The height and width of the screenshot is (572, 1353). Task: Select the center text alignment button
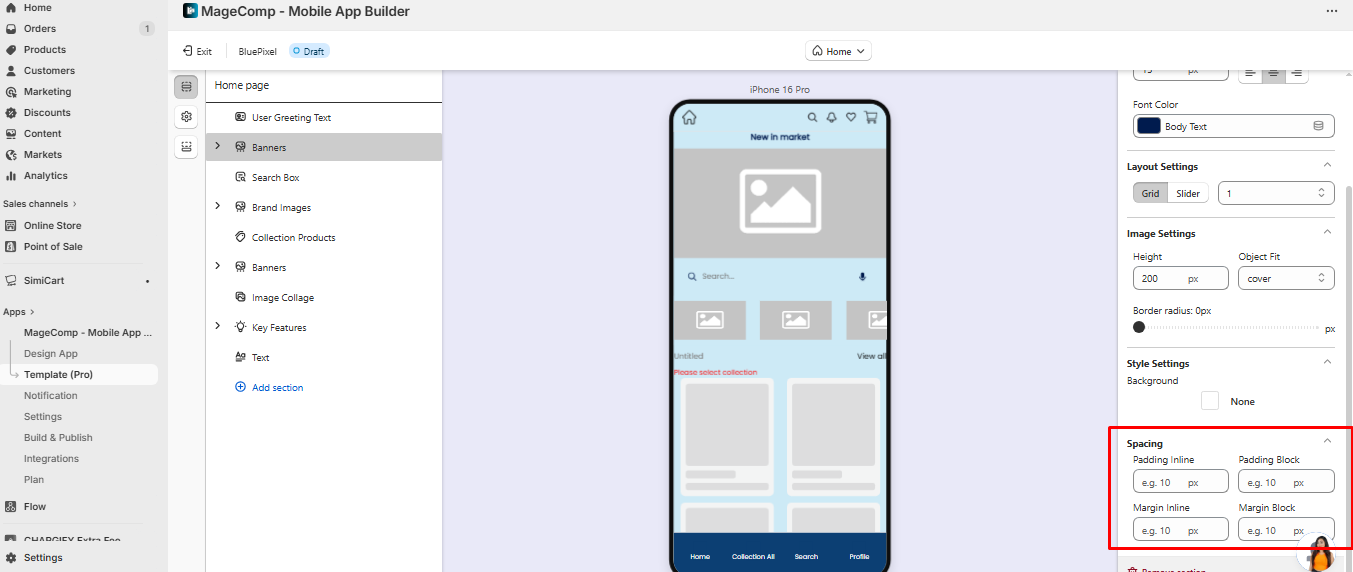click(1273, 72)
